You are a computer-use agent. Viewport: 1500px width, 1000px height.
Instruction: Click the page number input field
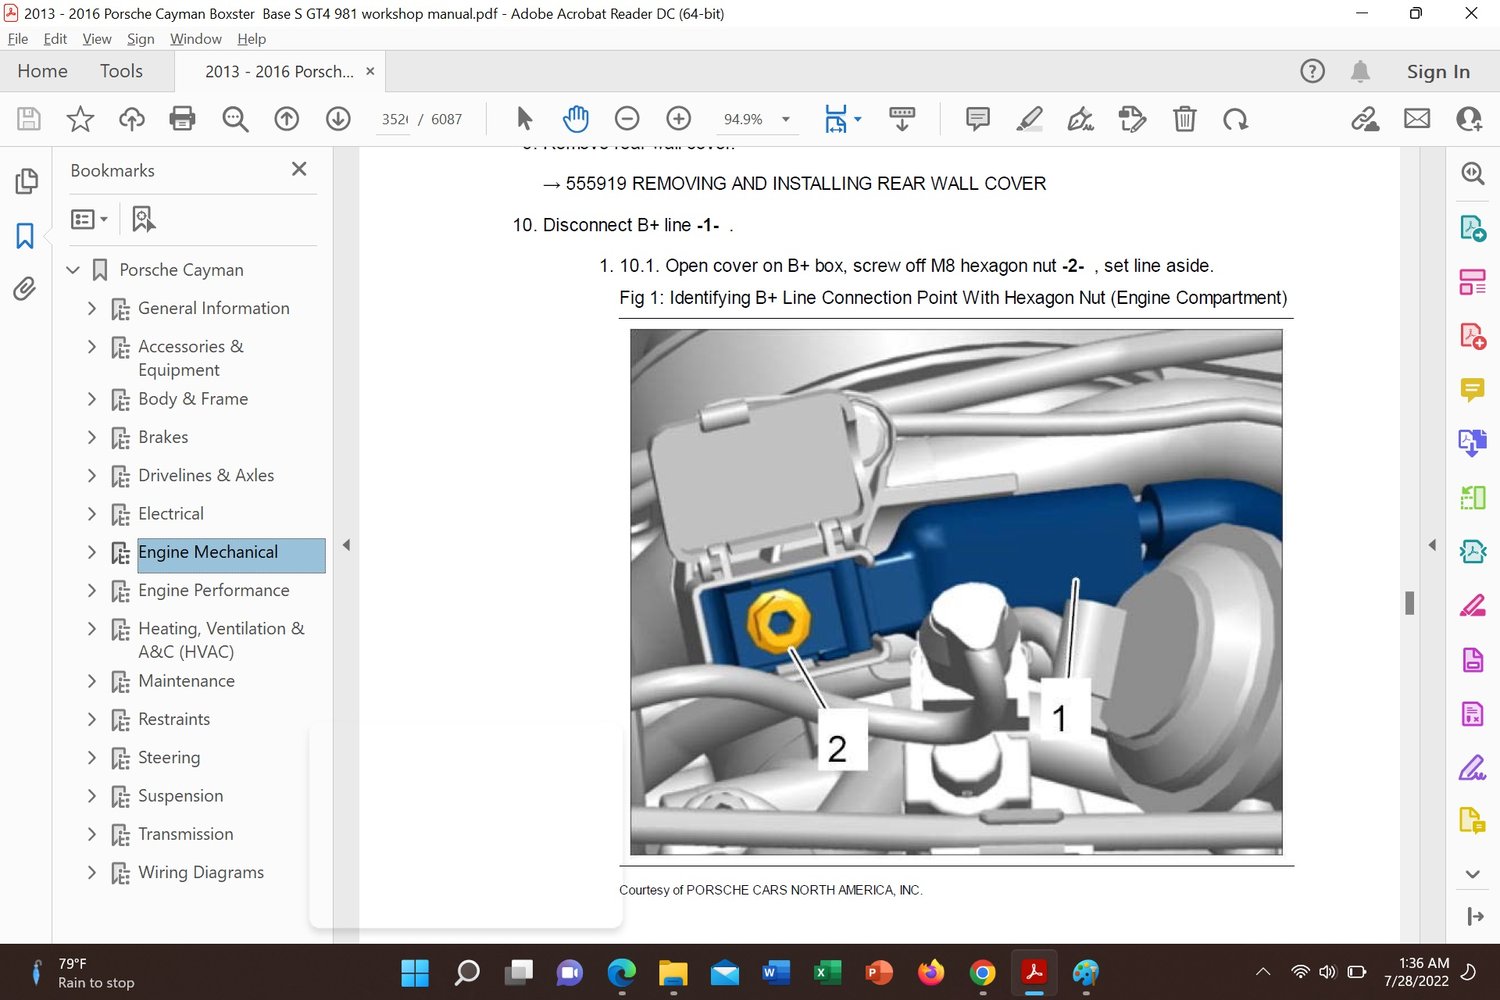[x=394, y=119]
